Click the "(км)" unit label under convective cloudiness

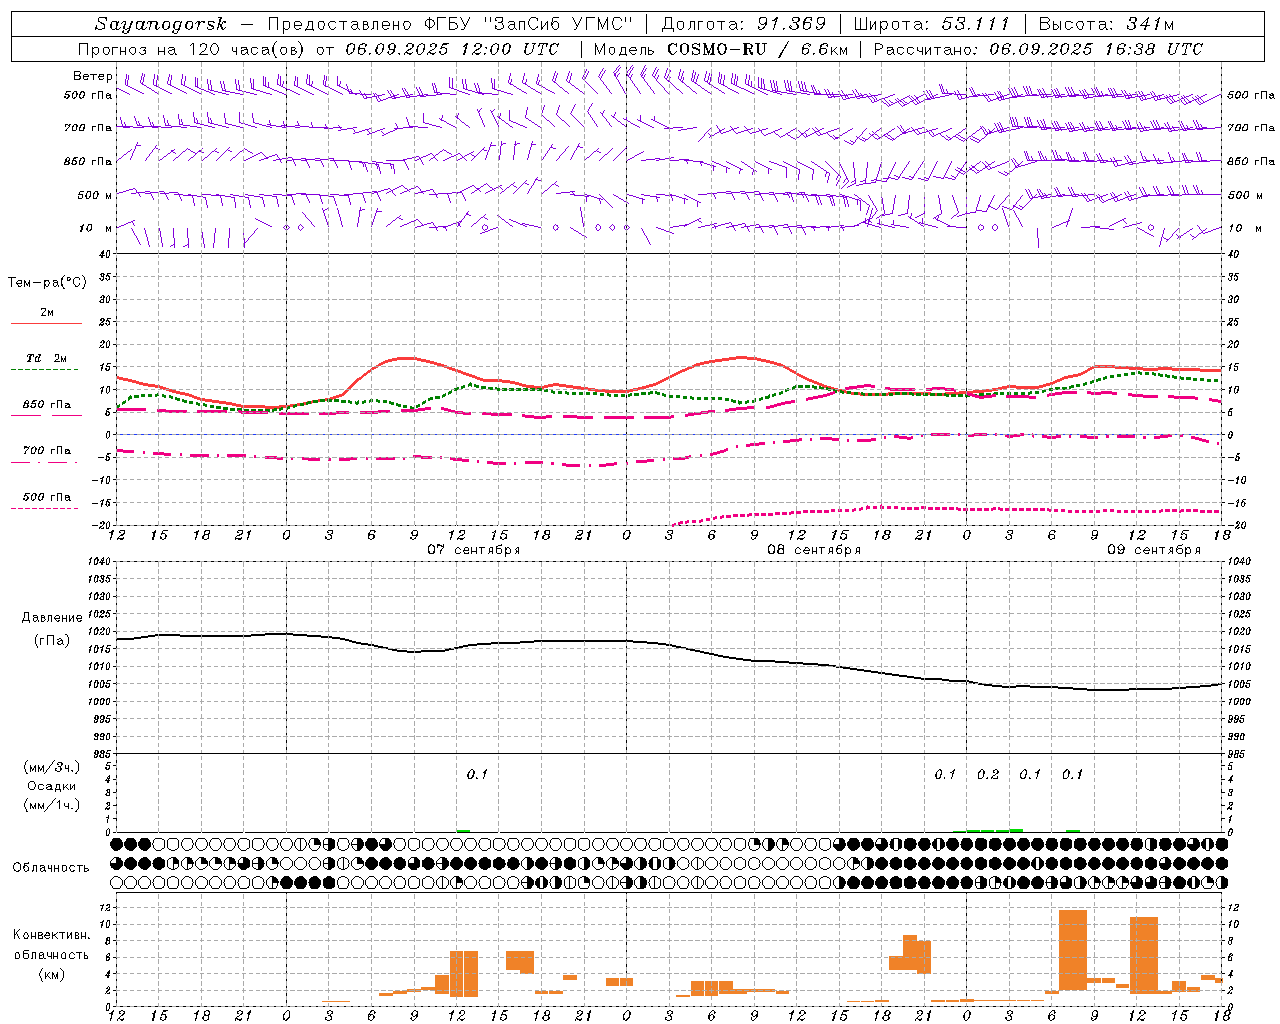[52, 974]
